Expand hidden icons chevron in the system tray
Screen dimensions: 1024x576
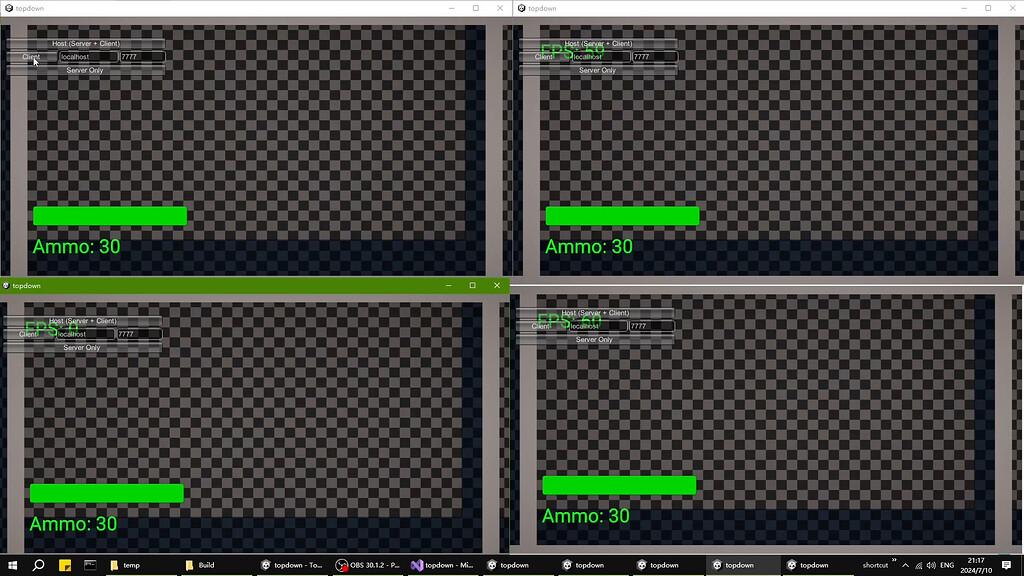904,565
